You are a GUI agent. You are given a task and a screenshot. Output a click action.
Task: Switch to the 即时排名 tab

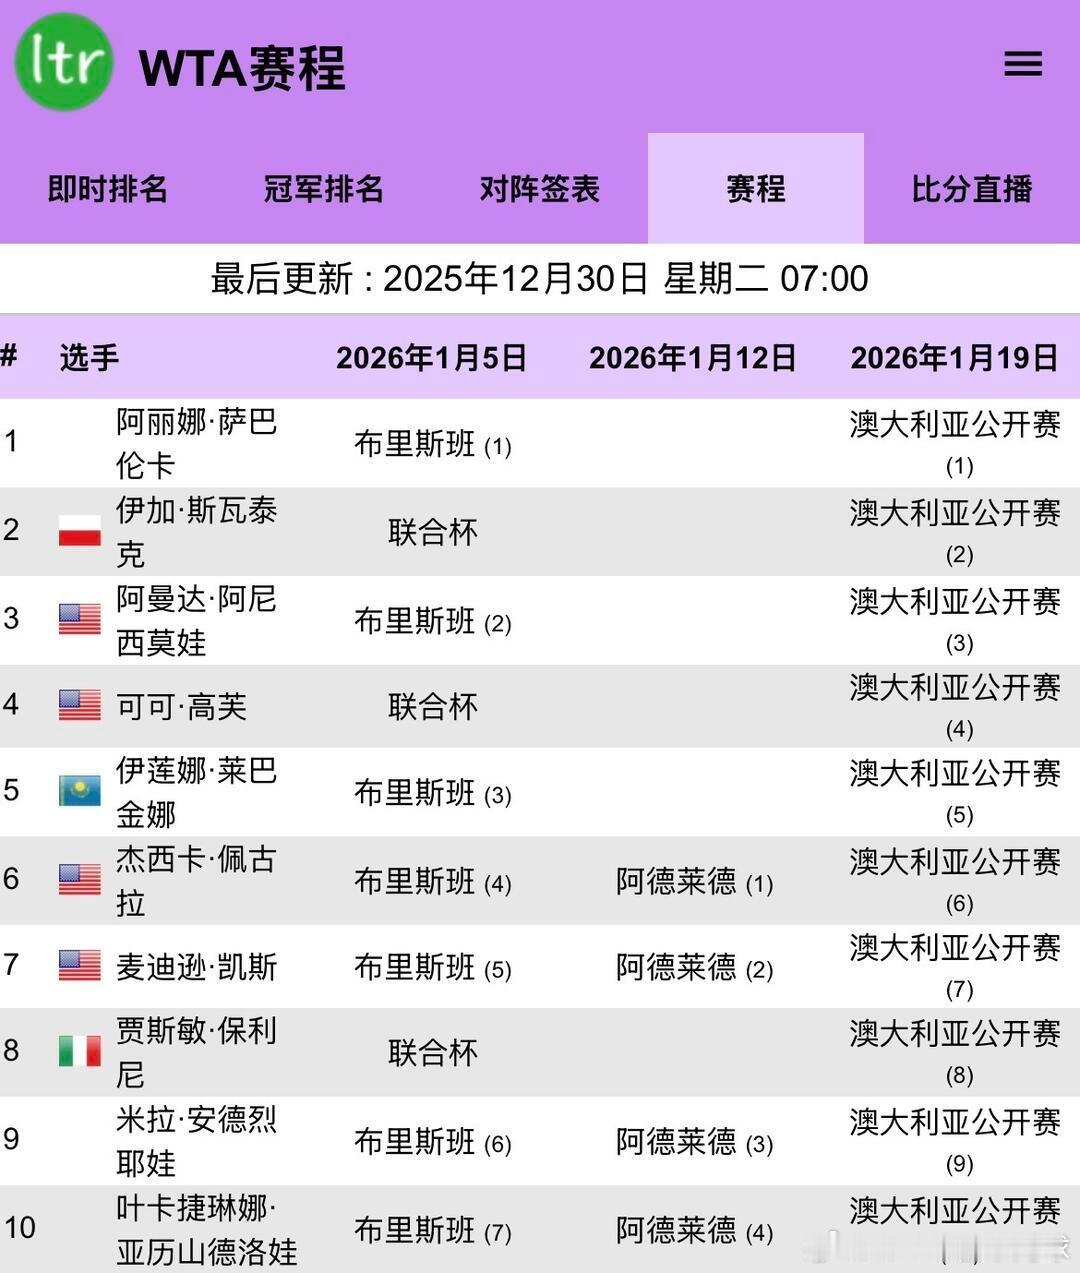coord(108,188)
